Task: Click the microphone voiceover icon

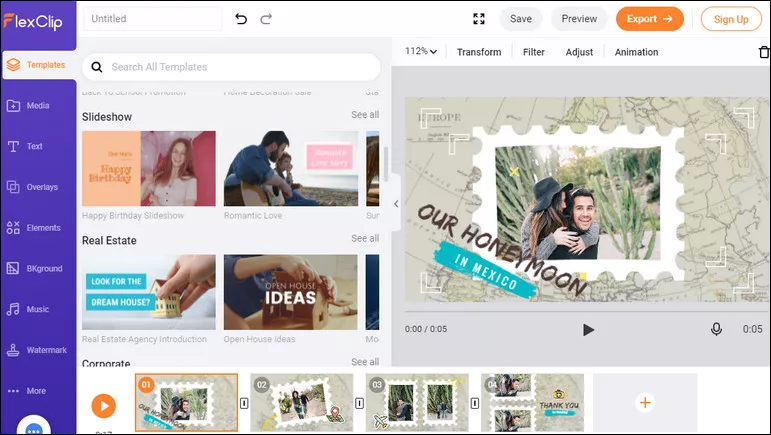Action: coord(716,329)
